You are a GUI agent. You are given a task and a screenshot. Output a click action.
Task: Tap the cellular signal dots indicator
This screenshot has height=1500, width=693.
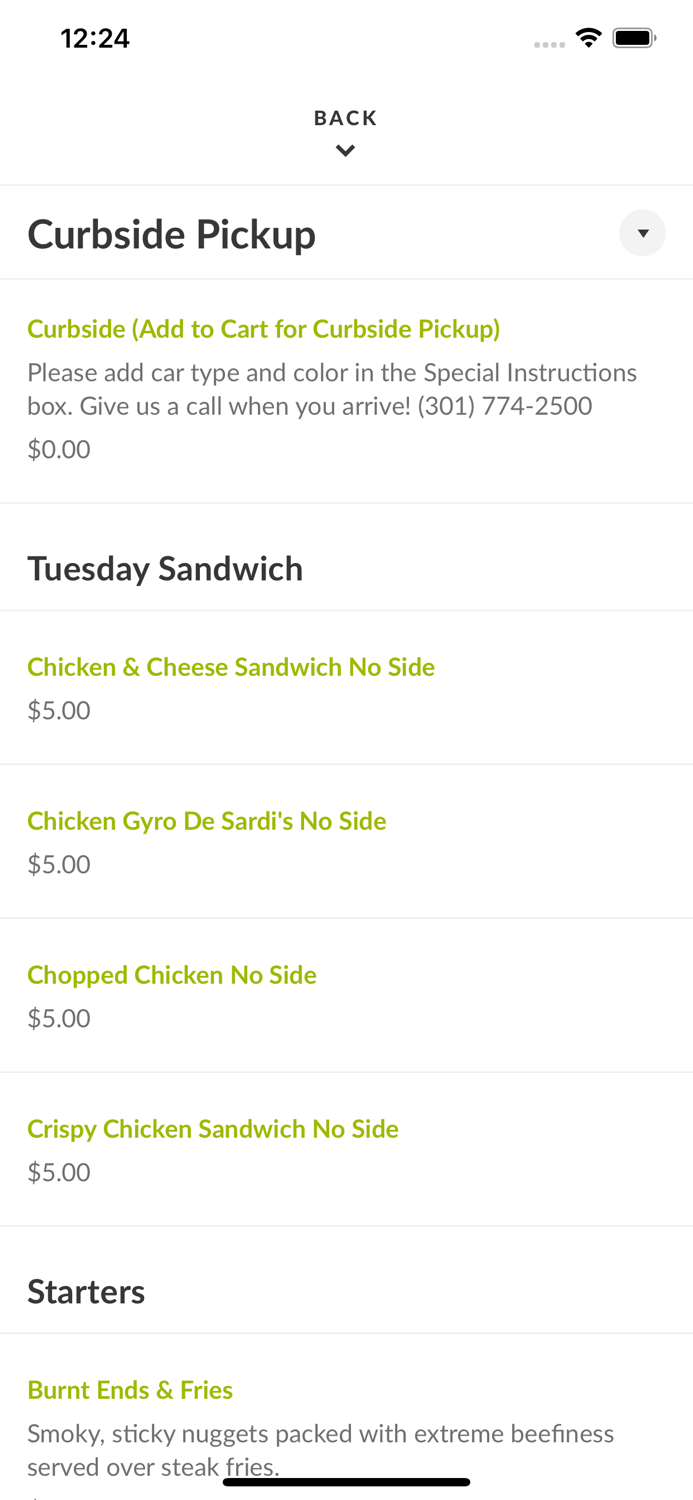550,43
